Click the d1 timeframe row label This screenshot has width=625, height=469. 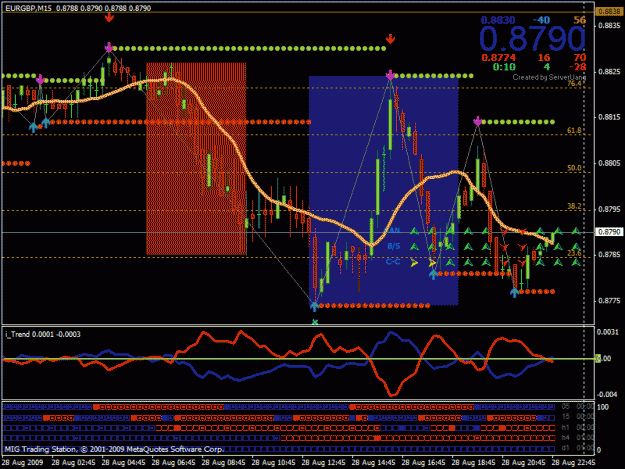[x=565, y=448]
